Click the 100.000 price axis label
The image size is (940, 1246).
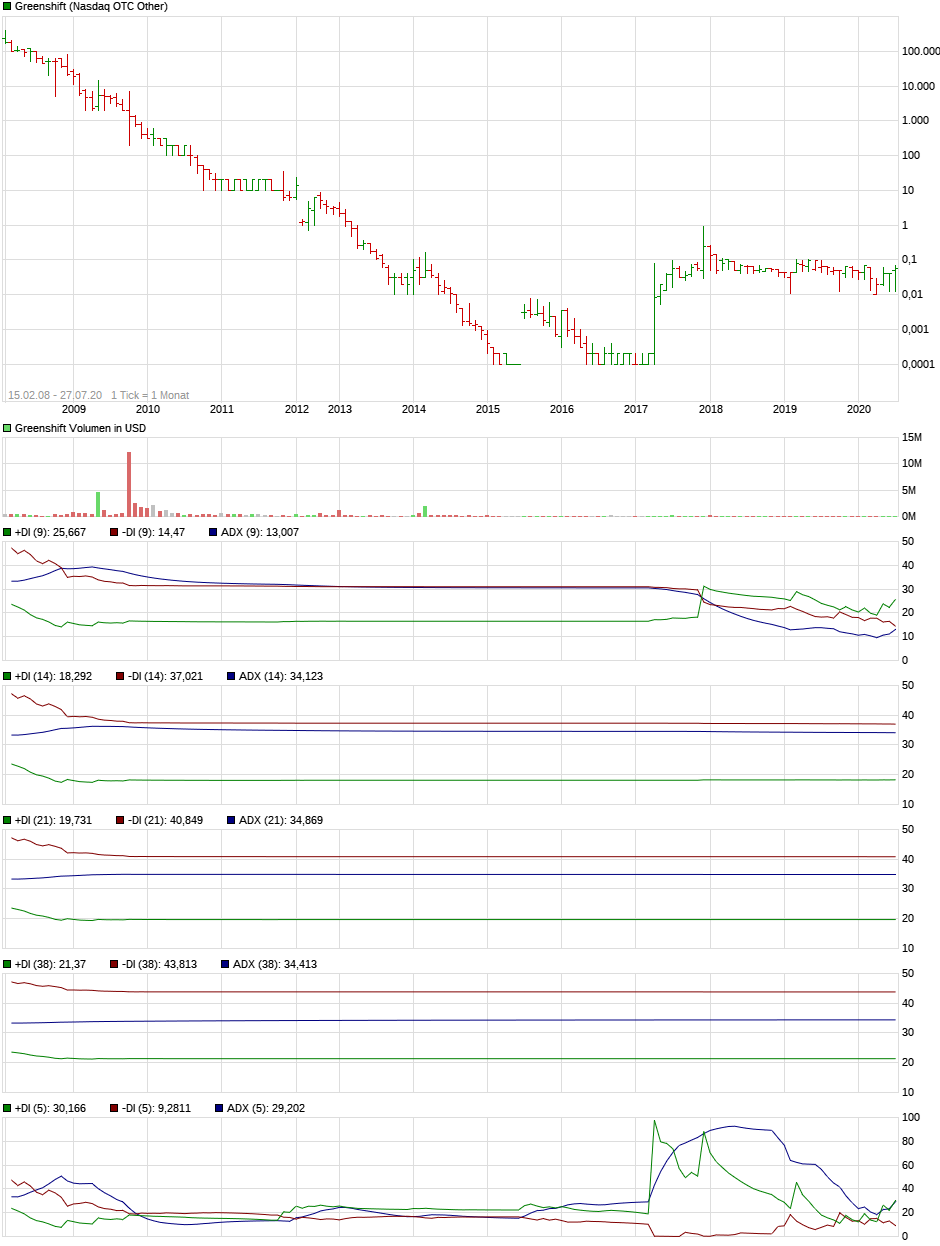coord(920,51)
